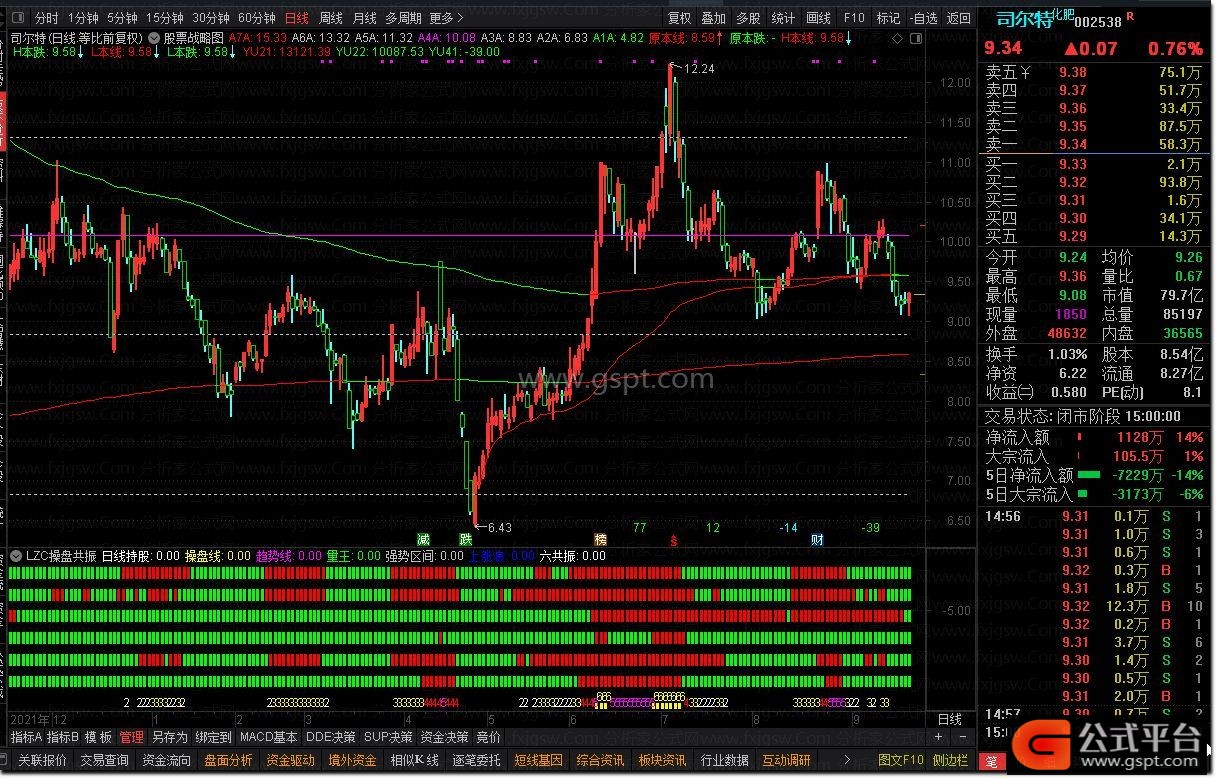This screenshot has height=778, width=1217.
Task: Click the 跌 event marker under chart
Action: [465, 539]
